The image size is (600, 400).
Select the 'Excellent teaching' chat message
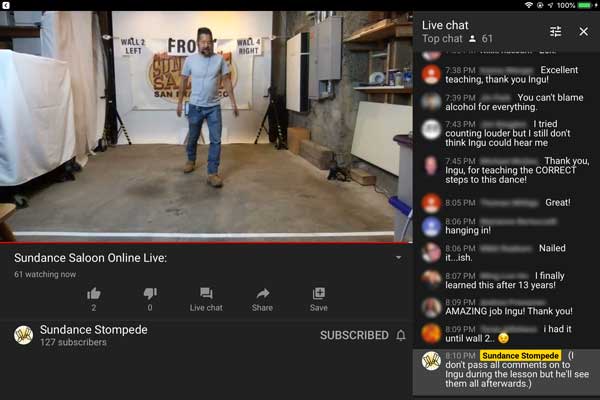[x=506, y=75]
